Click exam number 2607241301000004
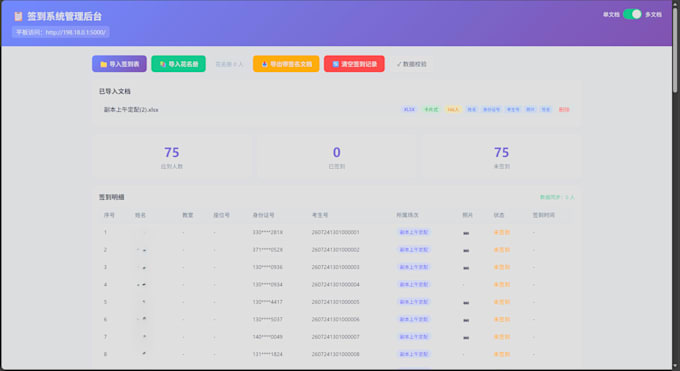Screen dimensions: 680x371 [x=335, y=285]
